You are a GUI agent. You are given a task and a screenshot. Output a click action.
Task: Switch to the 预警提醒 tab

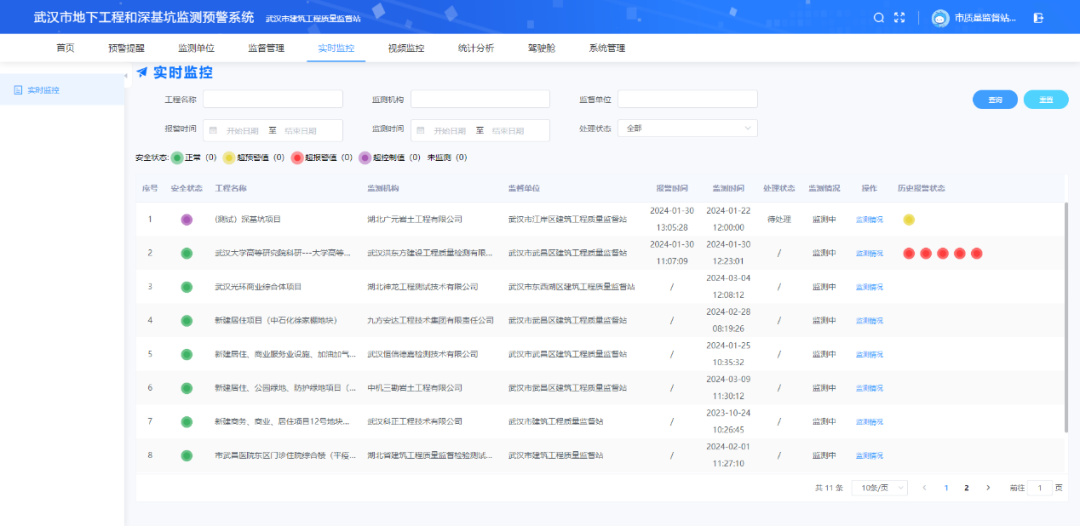point(126,48)
